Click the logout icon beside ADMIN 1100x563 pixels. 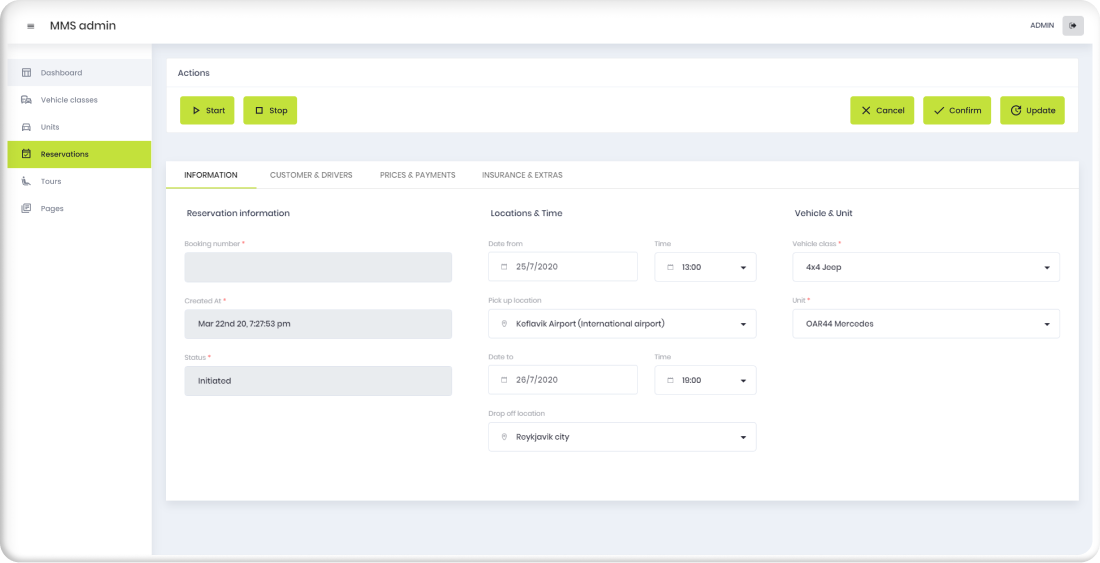coord(1073,26)
